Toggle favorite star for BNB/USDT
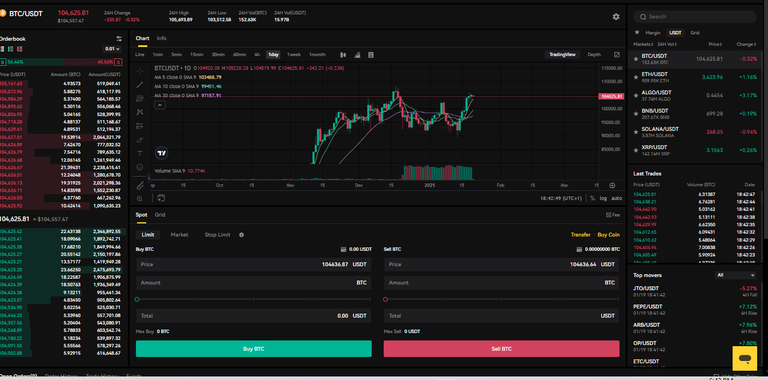 pos(636,114)
